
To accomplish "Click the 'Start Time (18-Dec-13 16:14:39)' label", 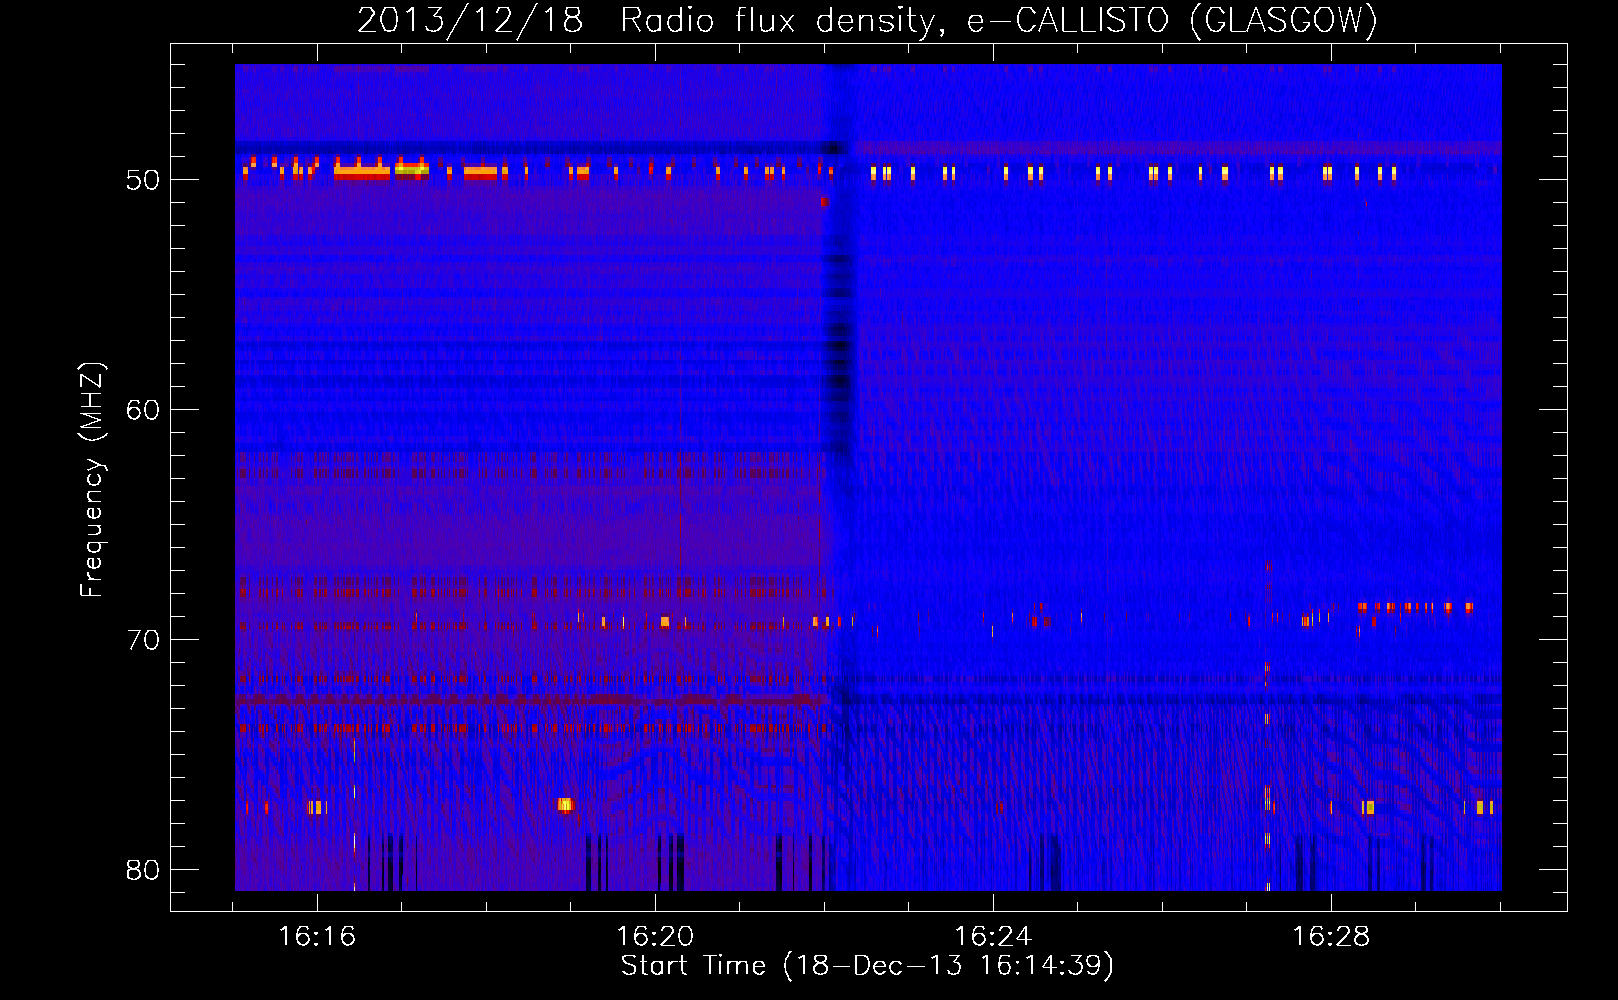I will pos(867,966).
